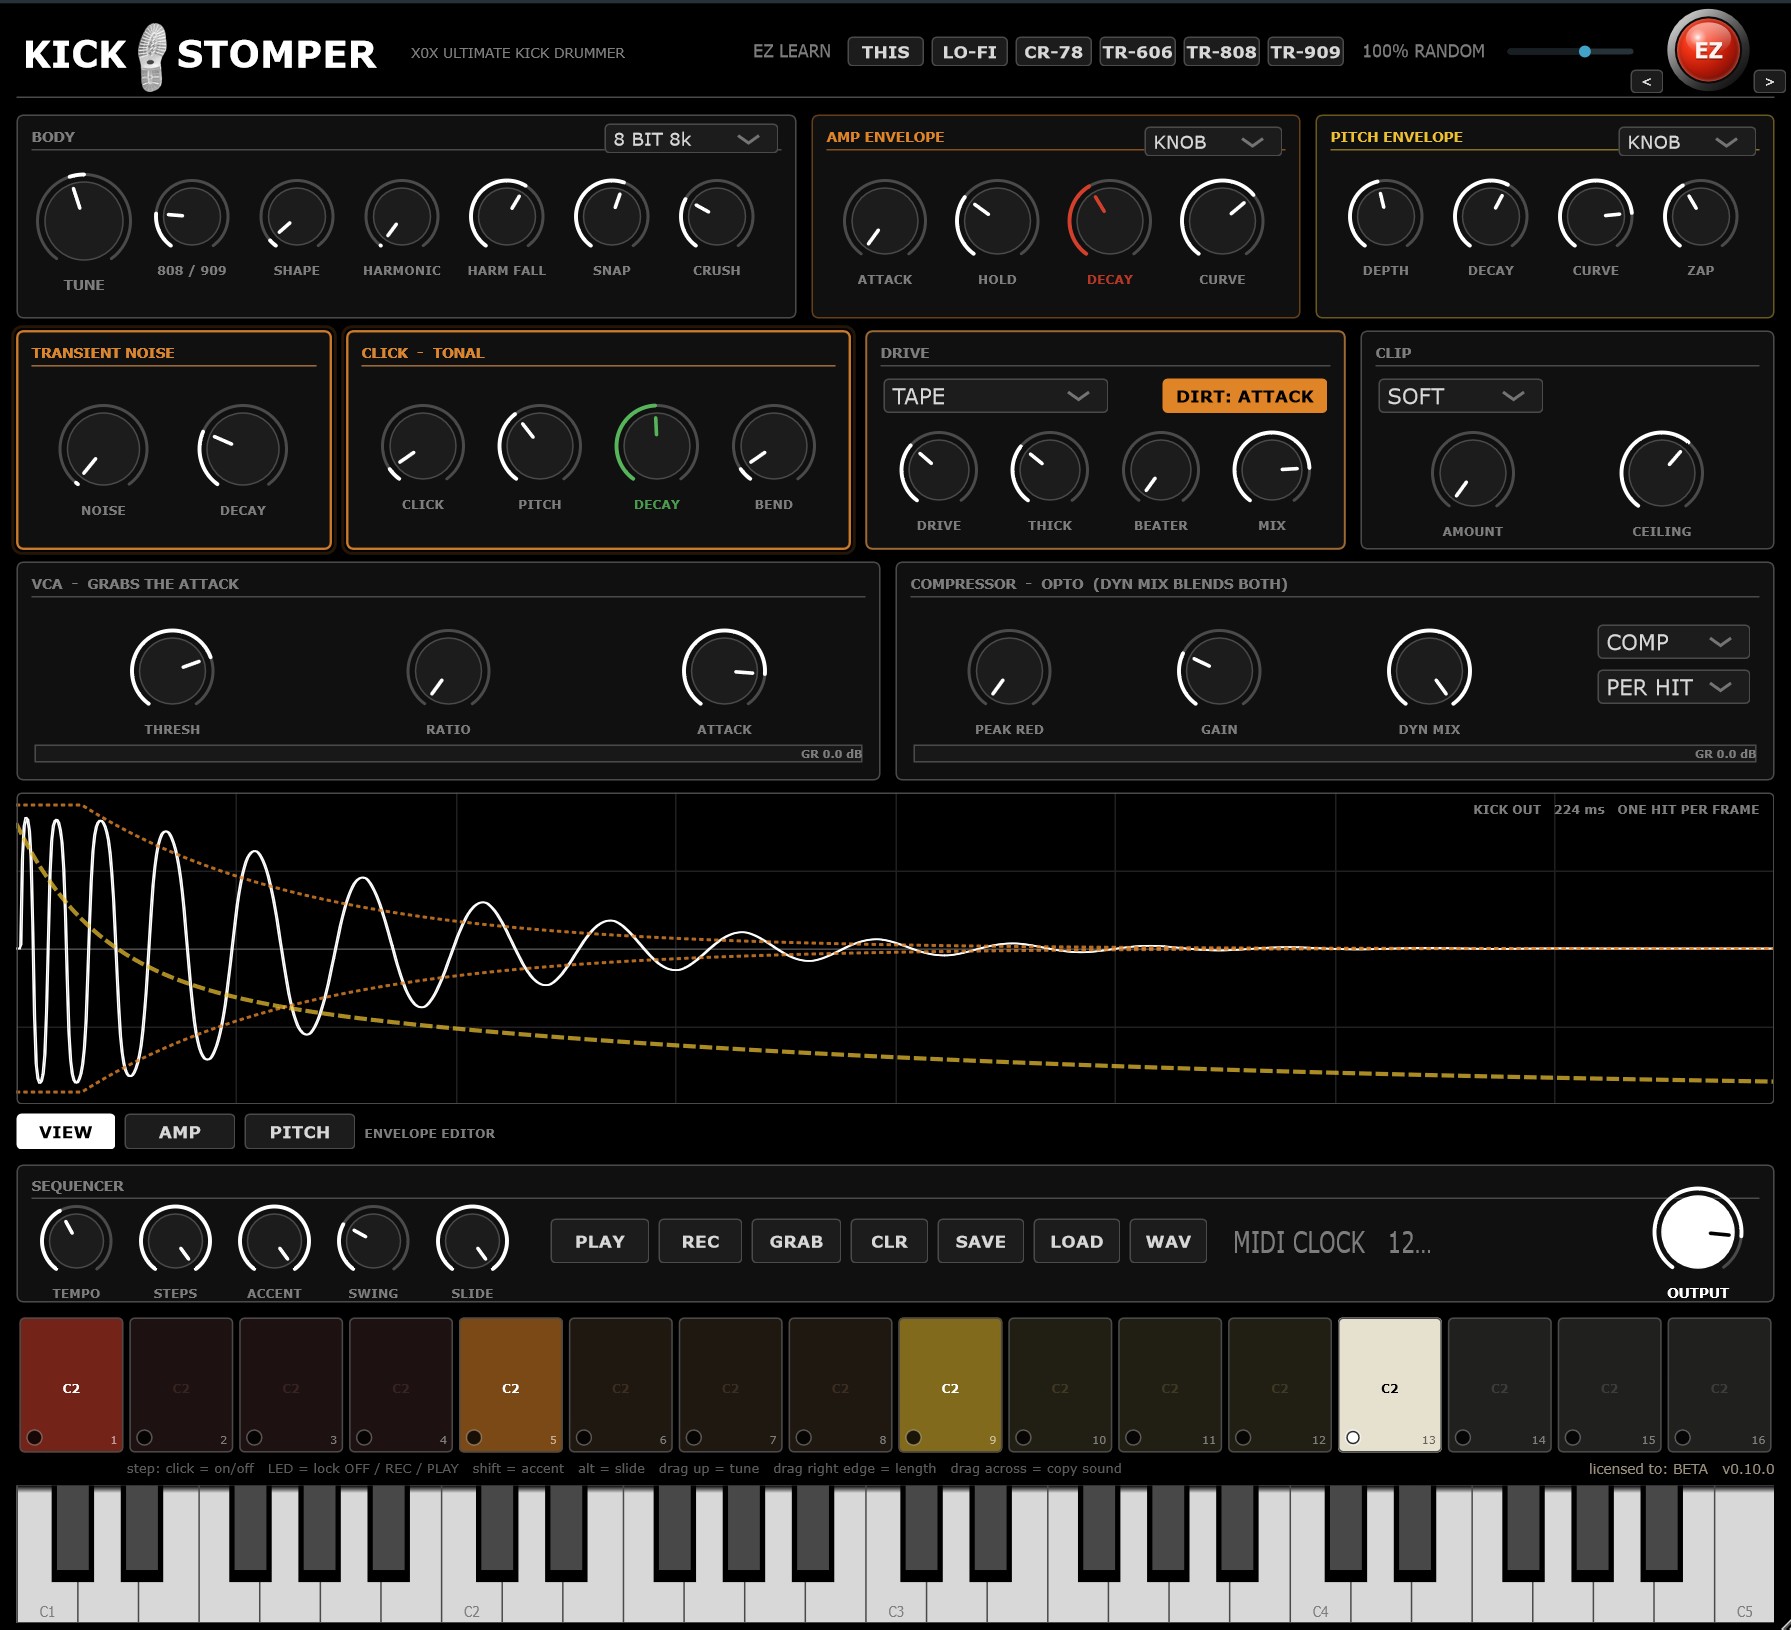Click the Body SHAPE knob
The height and width of the screenshot is (1630, 1791).
pos(297,216)
